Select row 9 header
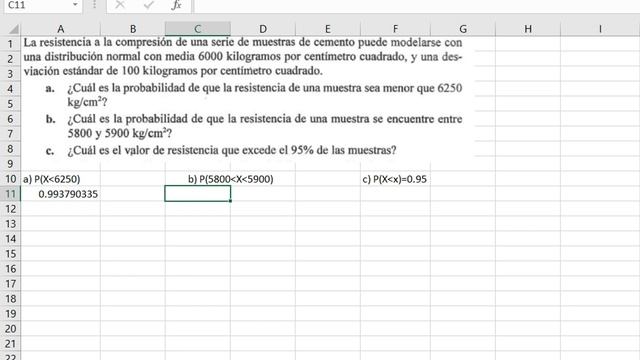This screenshot has width=640, height=360. point(10,164)
